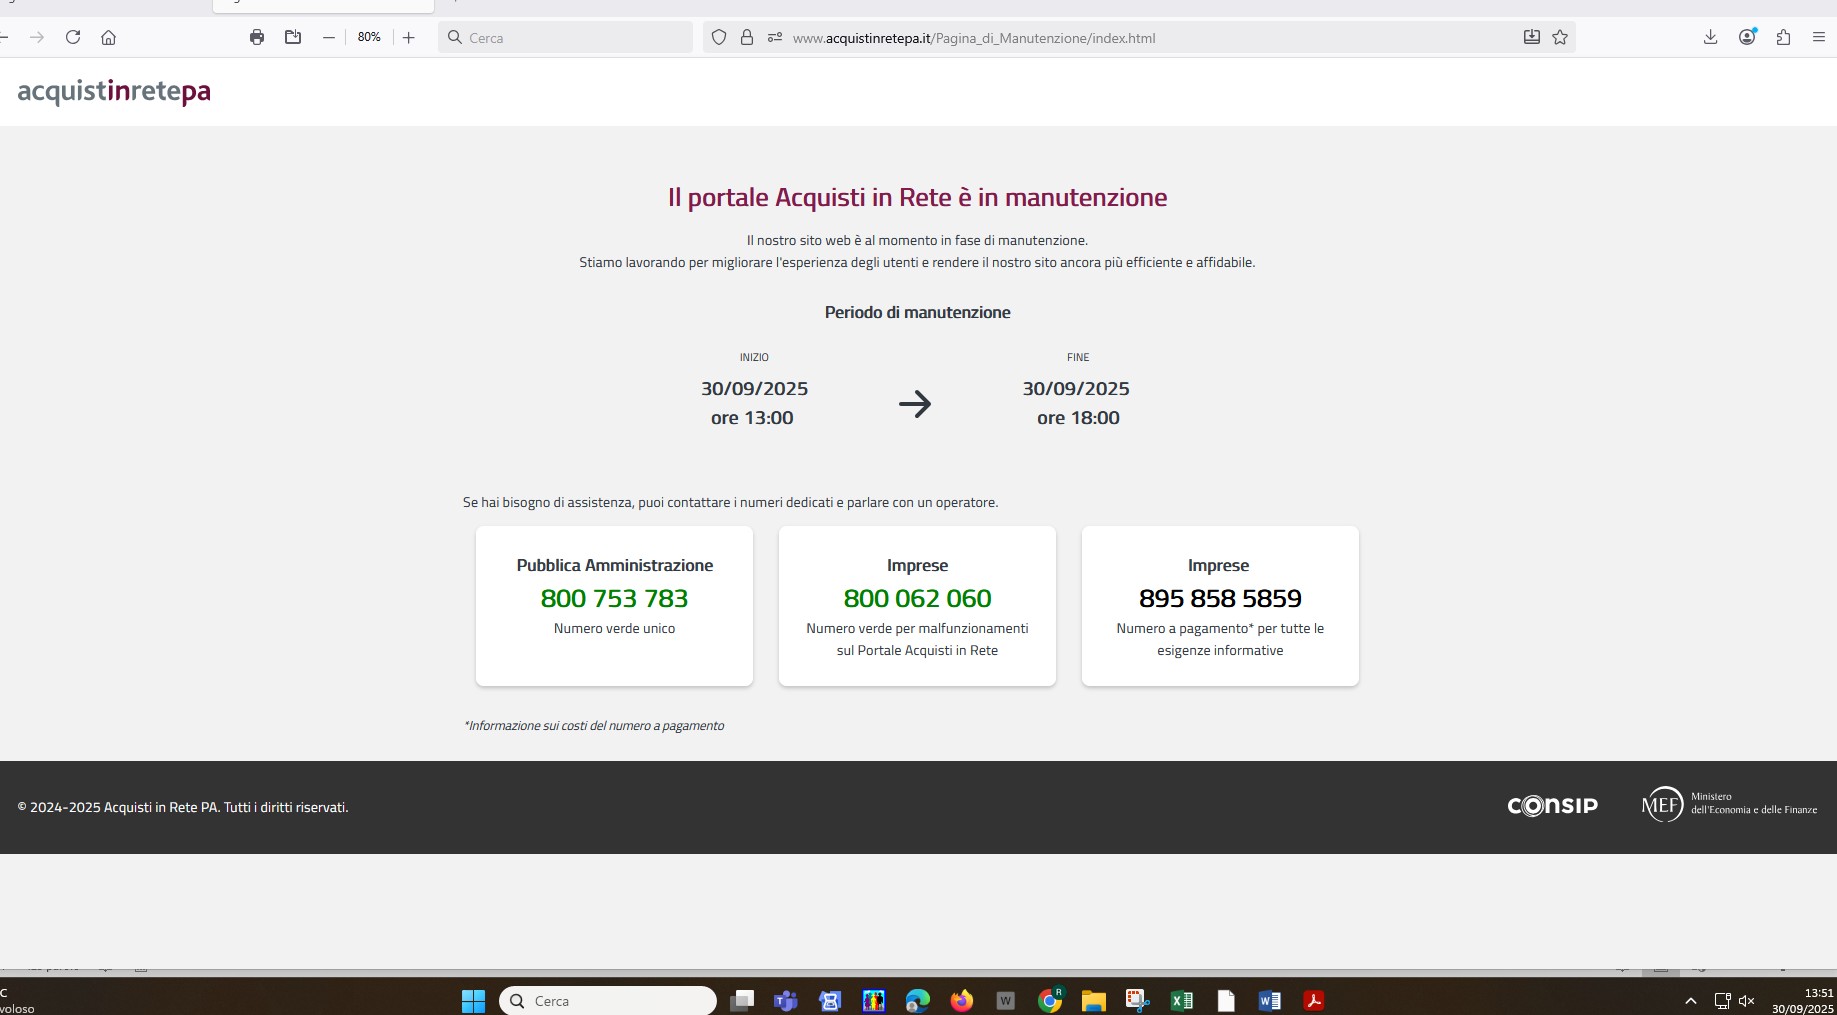The height and width of the screenshot is (1015, 1837).
Task: Open the Firefox hamburger application menu
Action: pos(1818,37)
